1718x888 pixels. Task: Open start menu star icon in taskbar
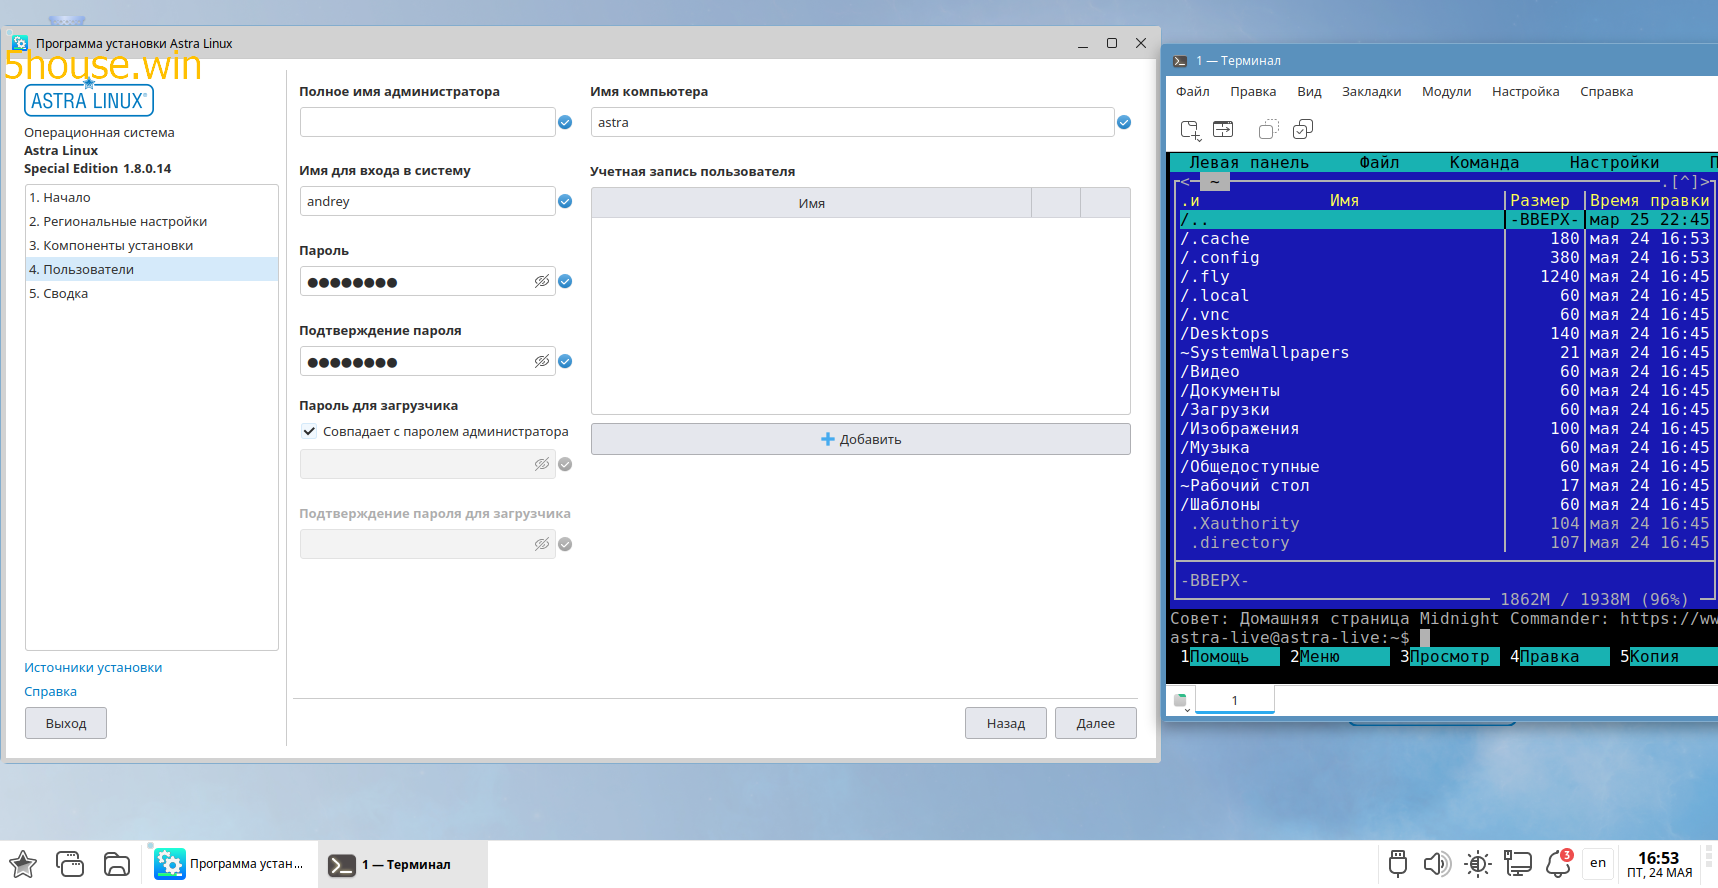click(23, 864)
